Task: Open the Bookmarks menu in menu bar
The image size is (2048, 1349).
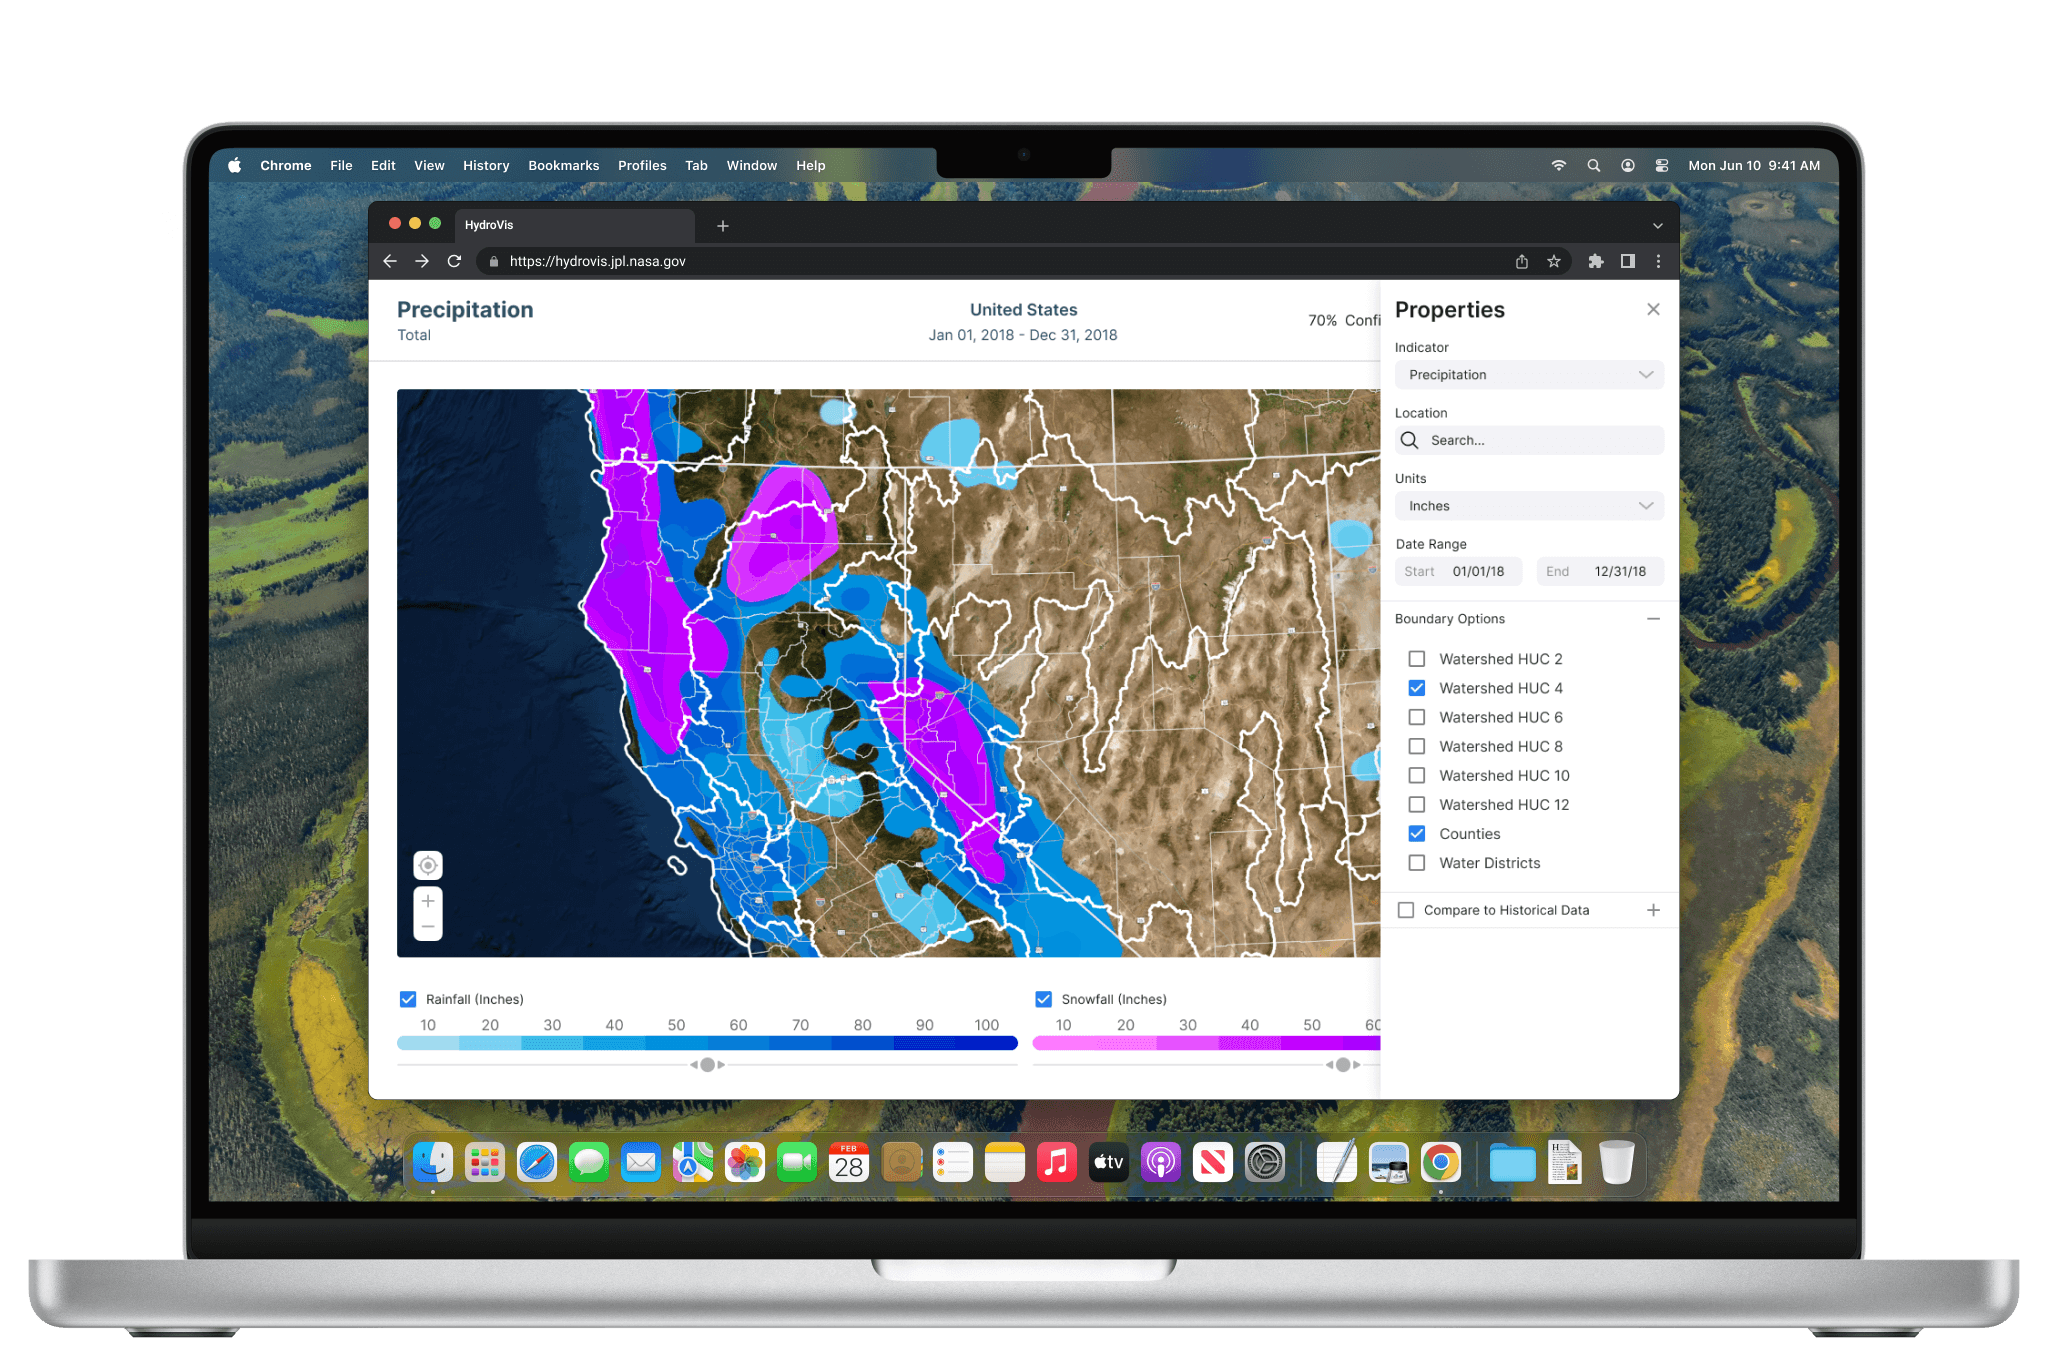Action: [x=563, y=166]
